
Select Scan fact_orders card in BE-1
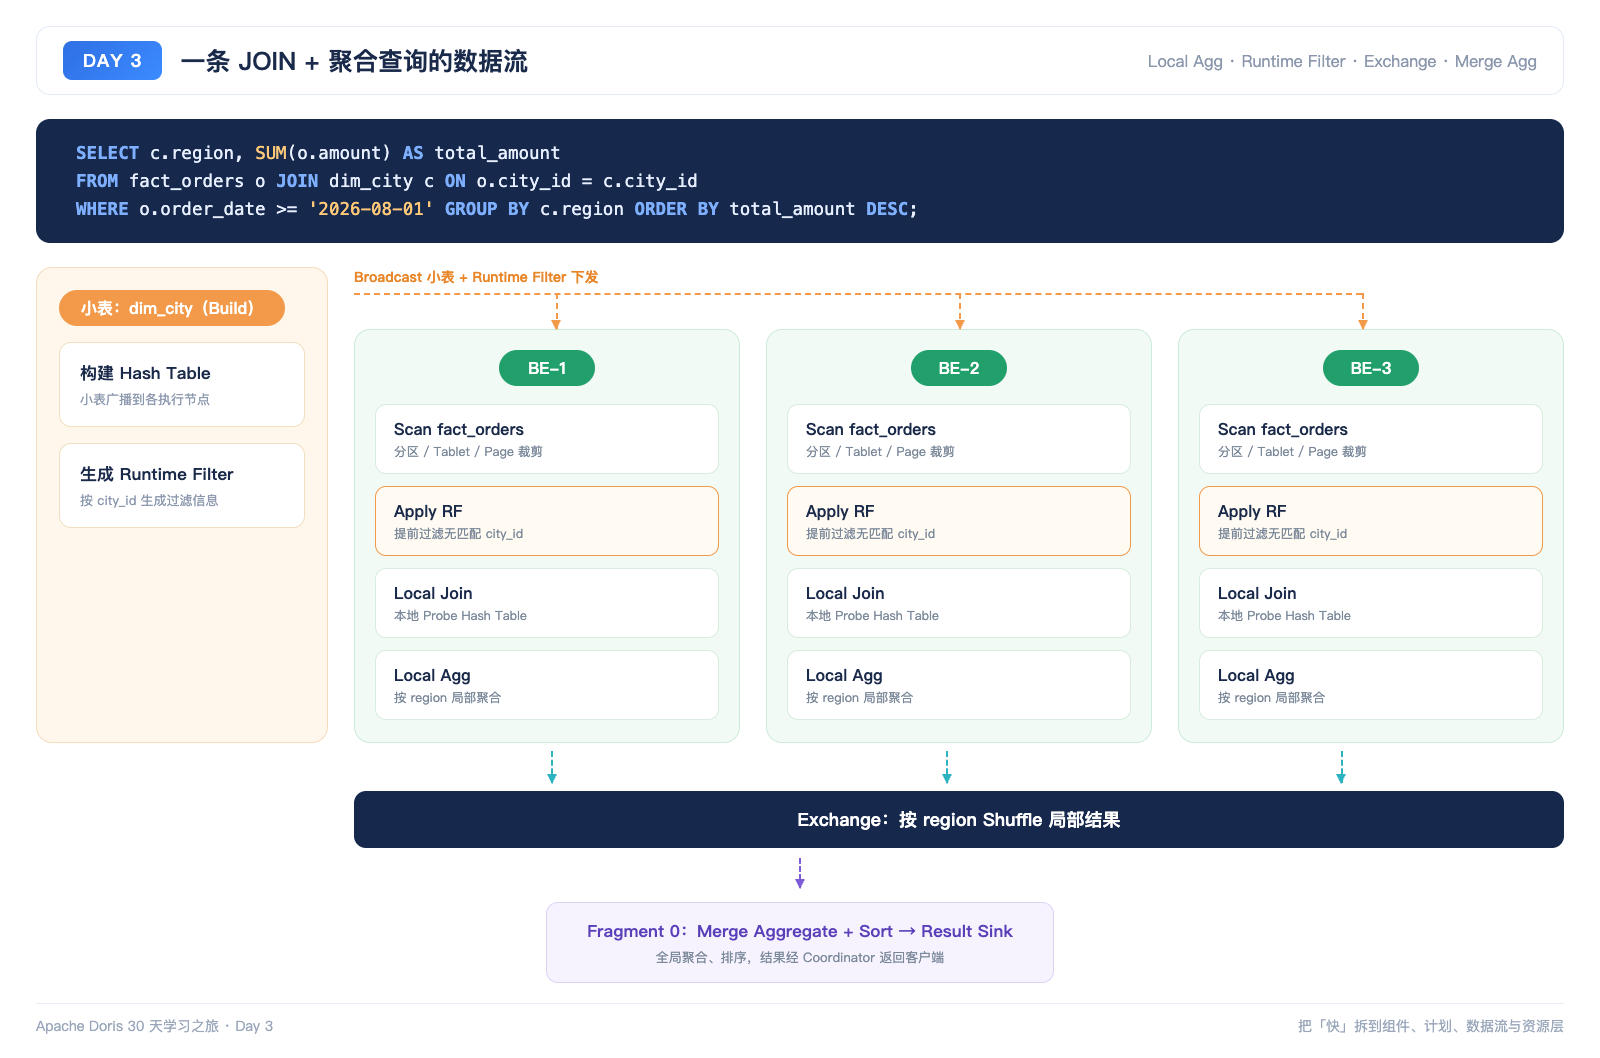(x=547, y=439)
